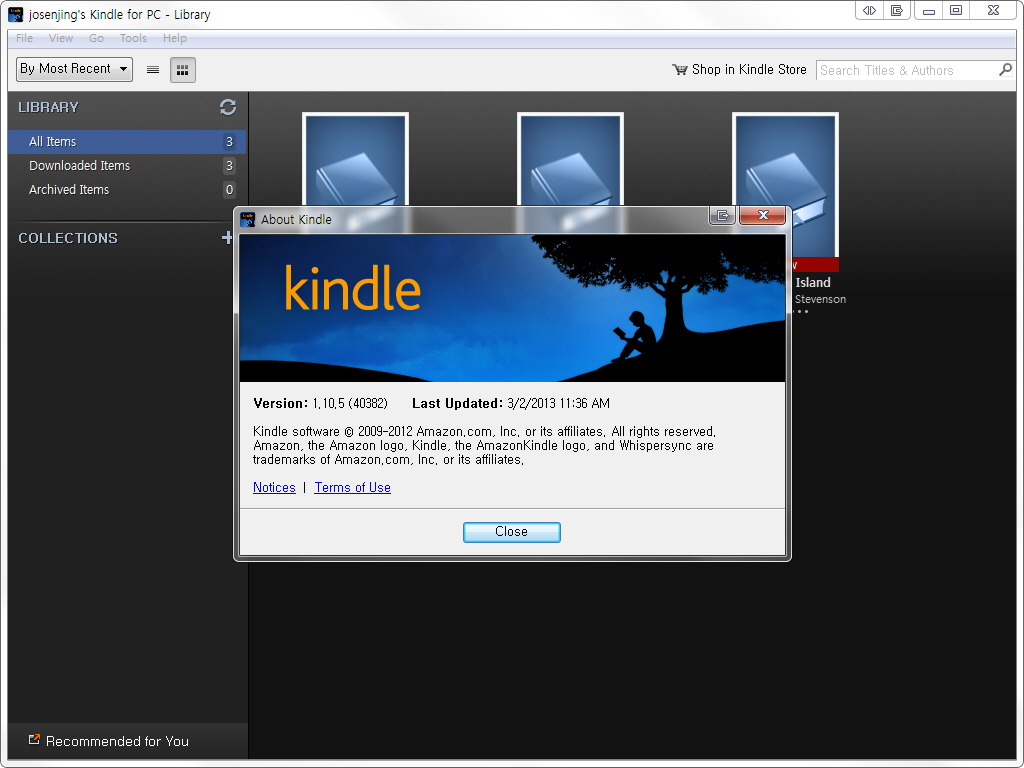Click the About Kindle dialog restore icon
1024x768 pixels.
pos(722,215)
